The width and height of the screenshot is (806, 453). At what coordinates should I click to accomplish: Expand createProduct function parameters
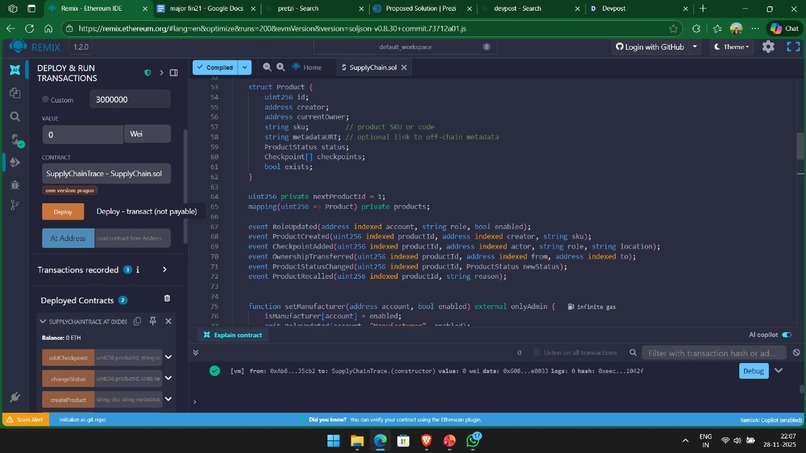coord(168,399)
